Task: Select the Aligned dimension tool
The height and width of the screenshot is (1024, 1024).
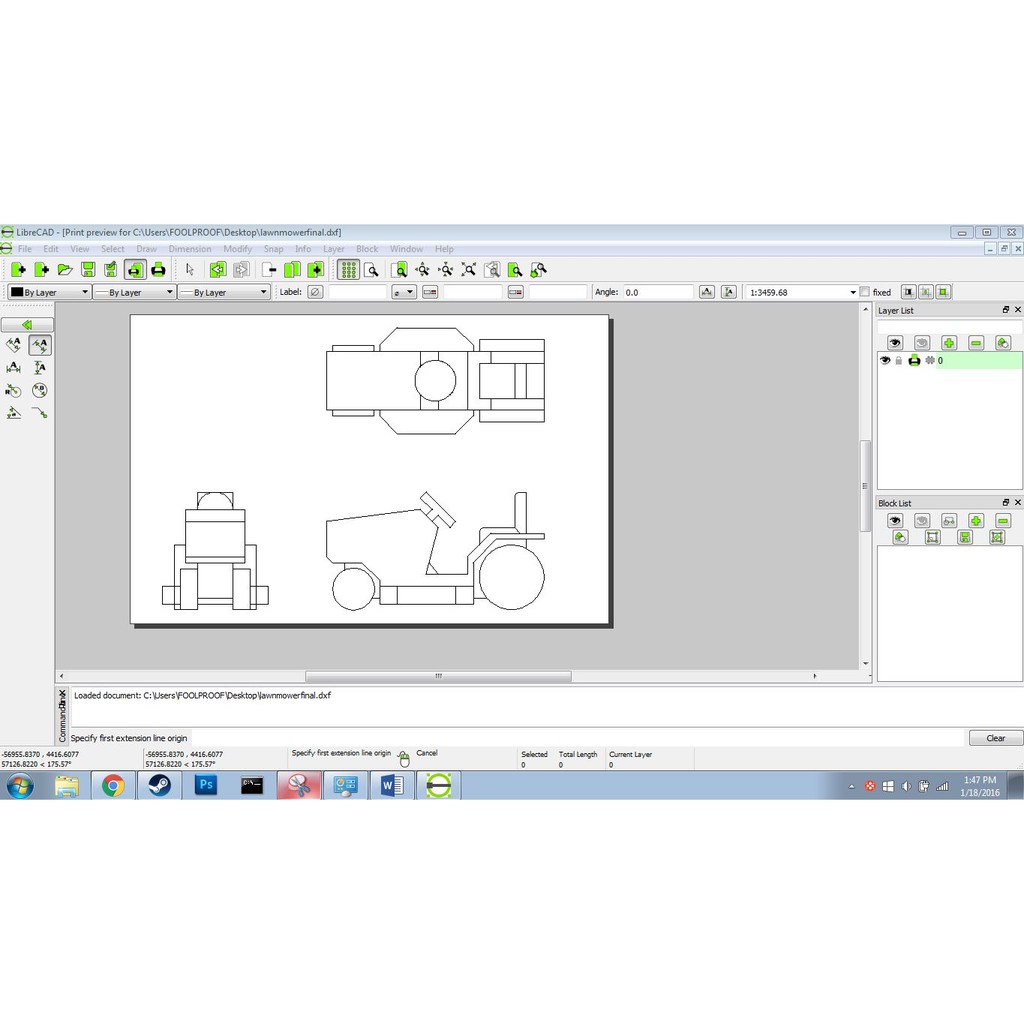Action: tap(14, 345)
